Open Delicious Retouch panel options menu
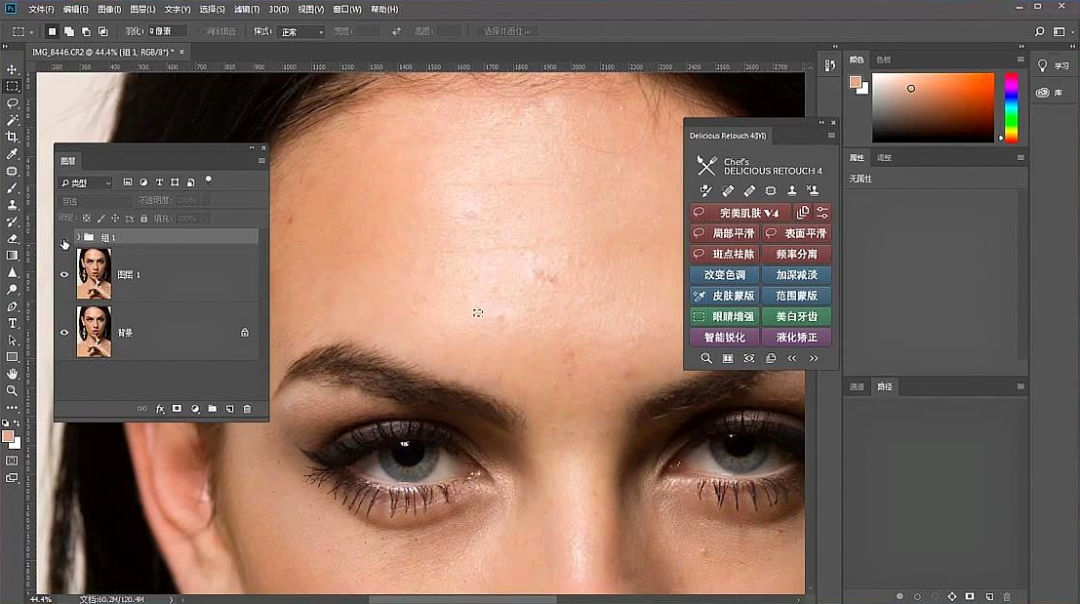1080x604 pixels. [831, 136]
